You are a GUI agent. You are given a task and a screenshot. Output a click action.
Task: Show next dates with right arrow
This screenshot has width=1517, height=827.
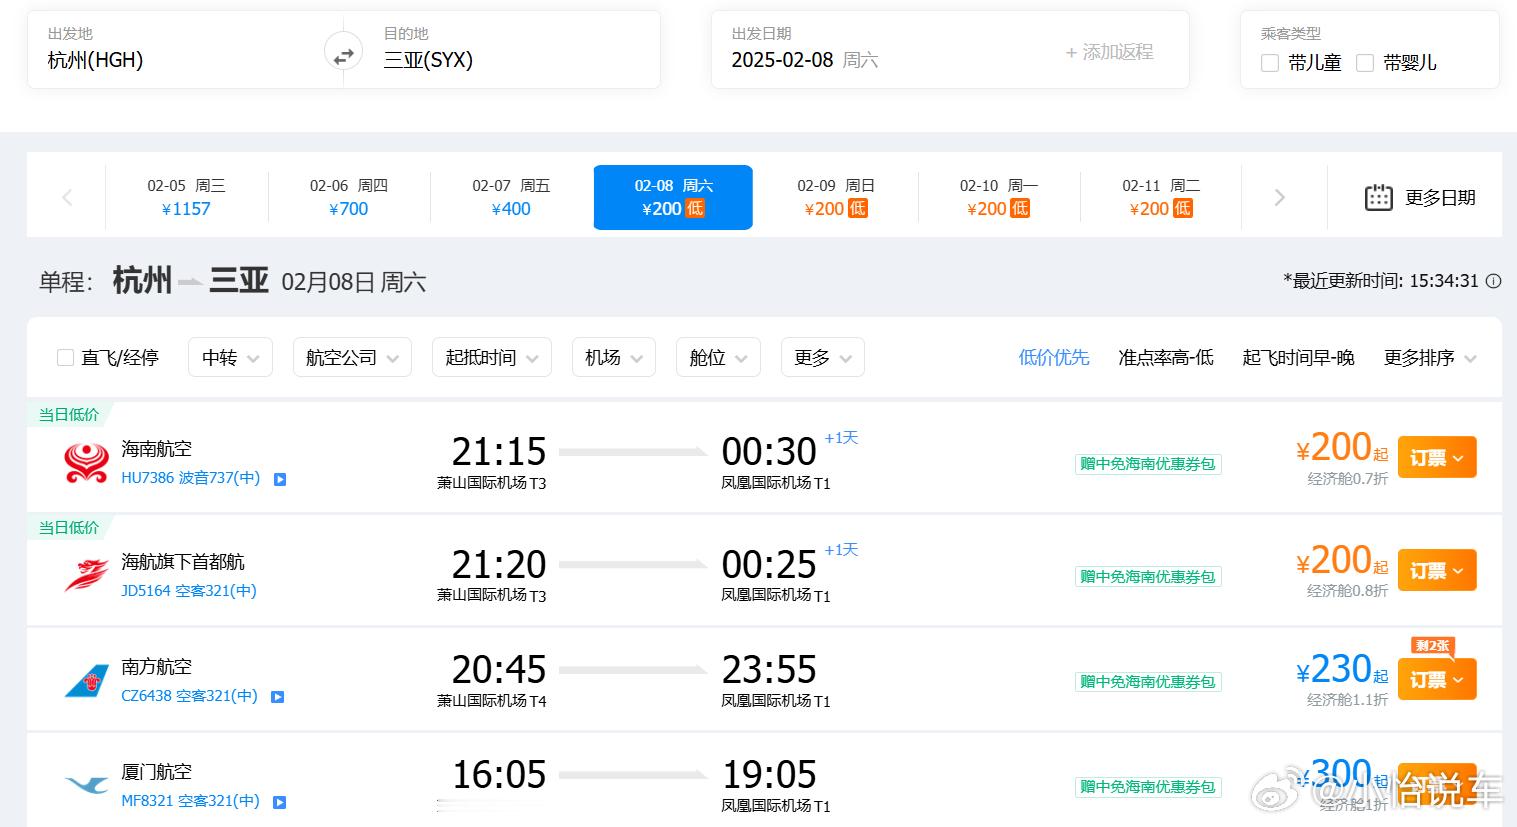coord(1279,198)
